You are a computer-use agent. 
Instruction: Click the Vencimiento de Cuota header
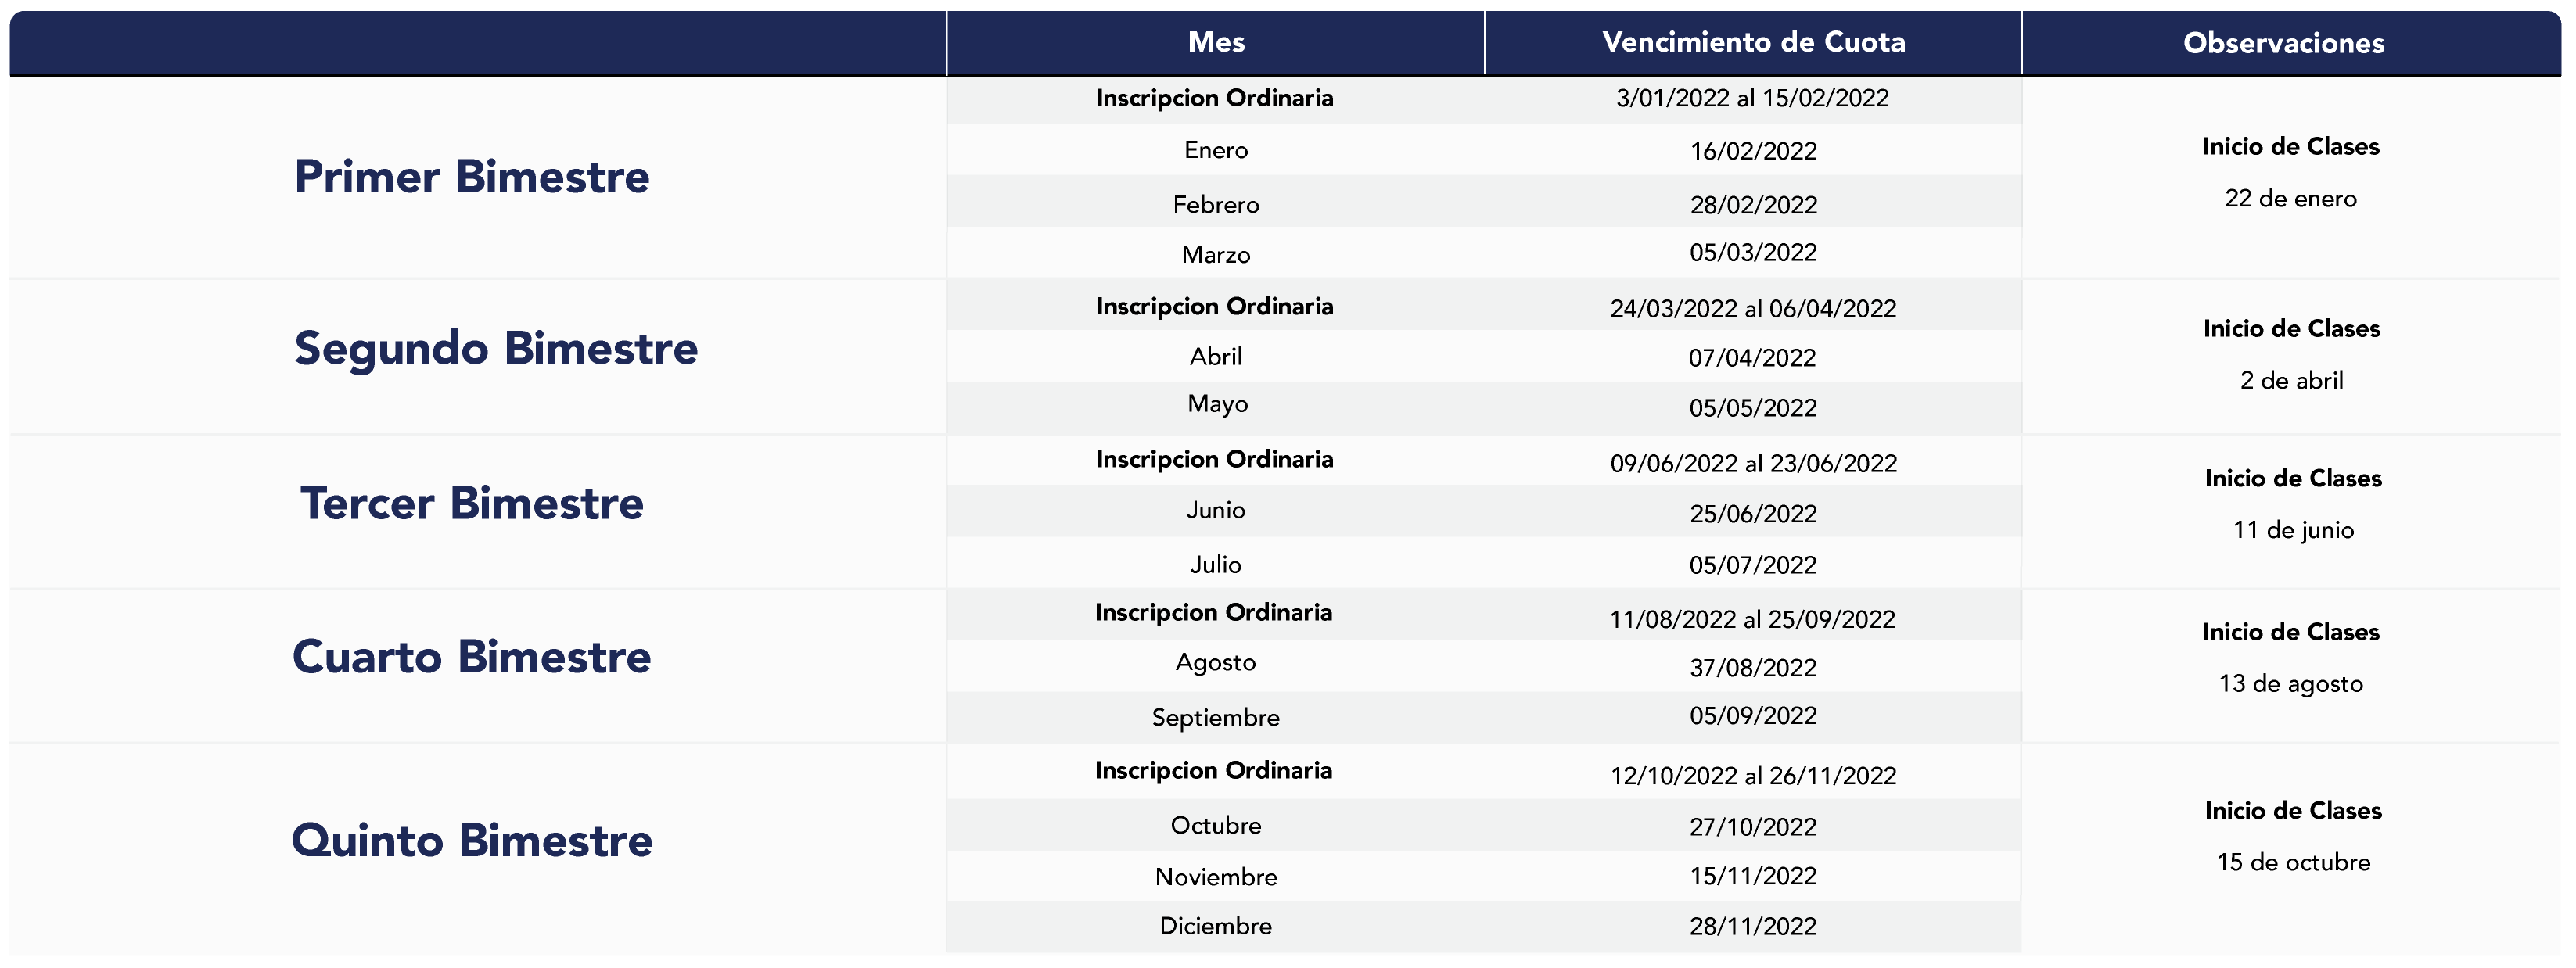pyautogui.click(x=1754, y=42)
